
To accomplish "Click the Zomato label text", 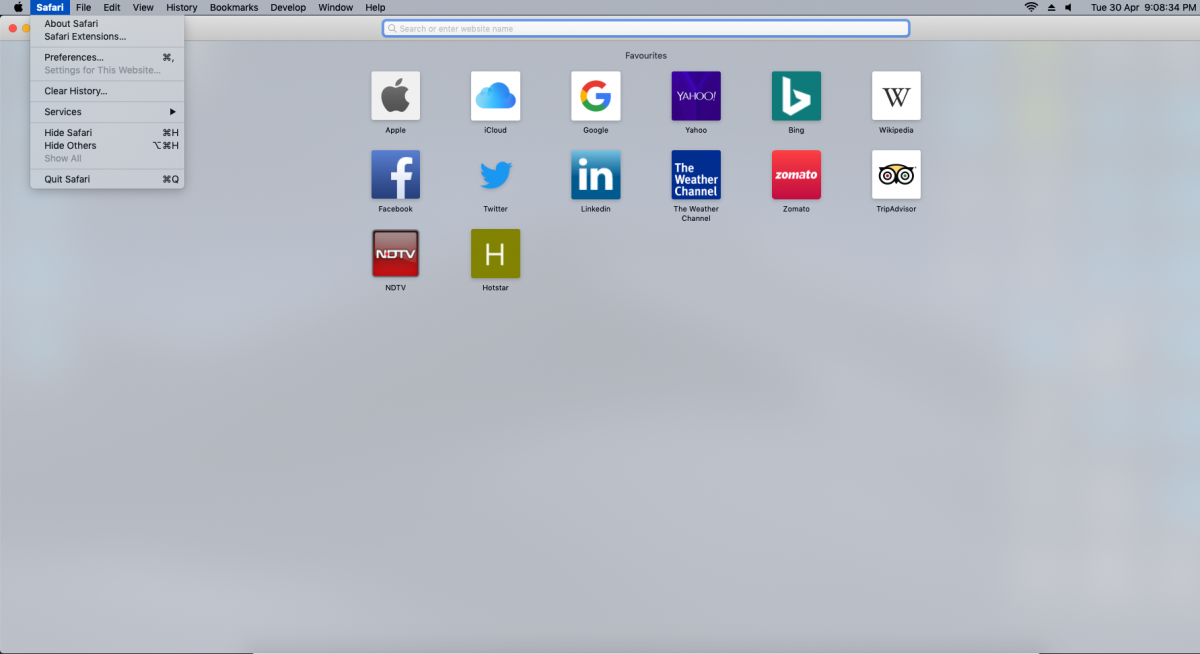I will tap(796, 209).
